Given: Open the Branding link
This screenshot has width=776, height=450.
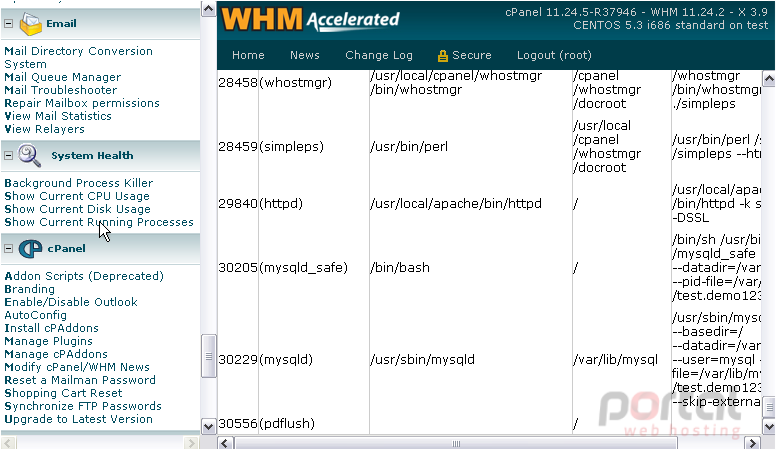Looking at the screenshot, I should (x=29, y=289).
